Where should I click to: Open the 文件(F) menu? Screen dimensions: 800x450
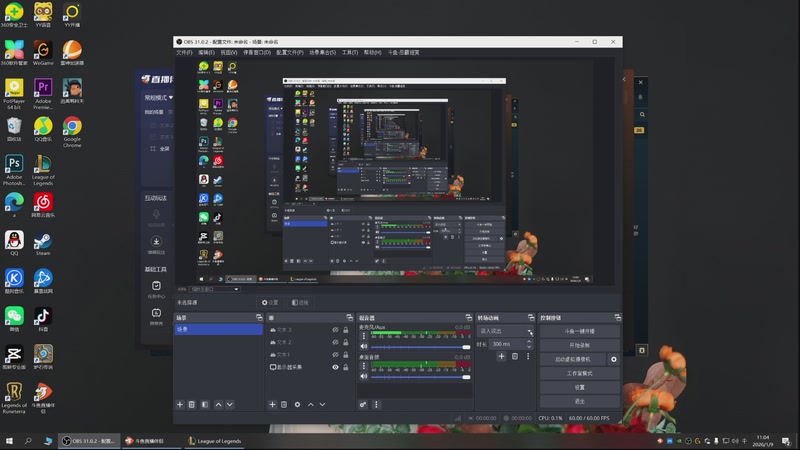click(184, 53)
